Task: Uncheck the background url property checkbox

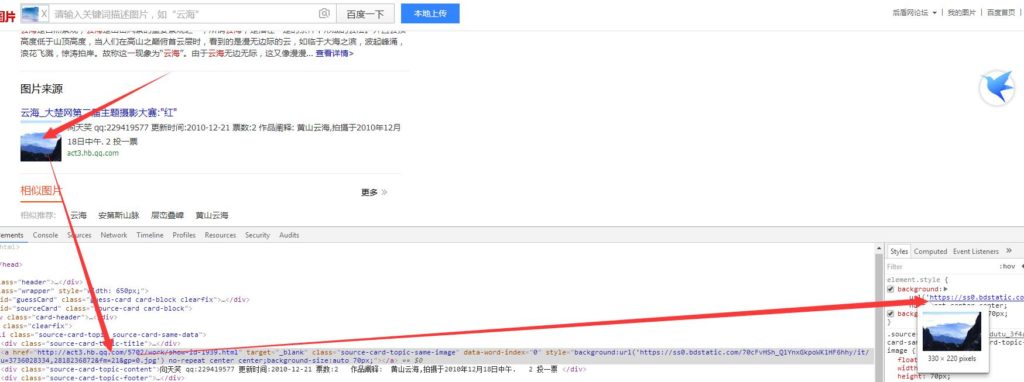Action: click(890, 289)
